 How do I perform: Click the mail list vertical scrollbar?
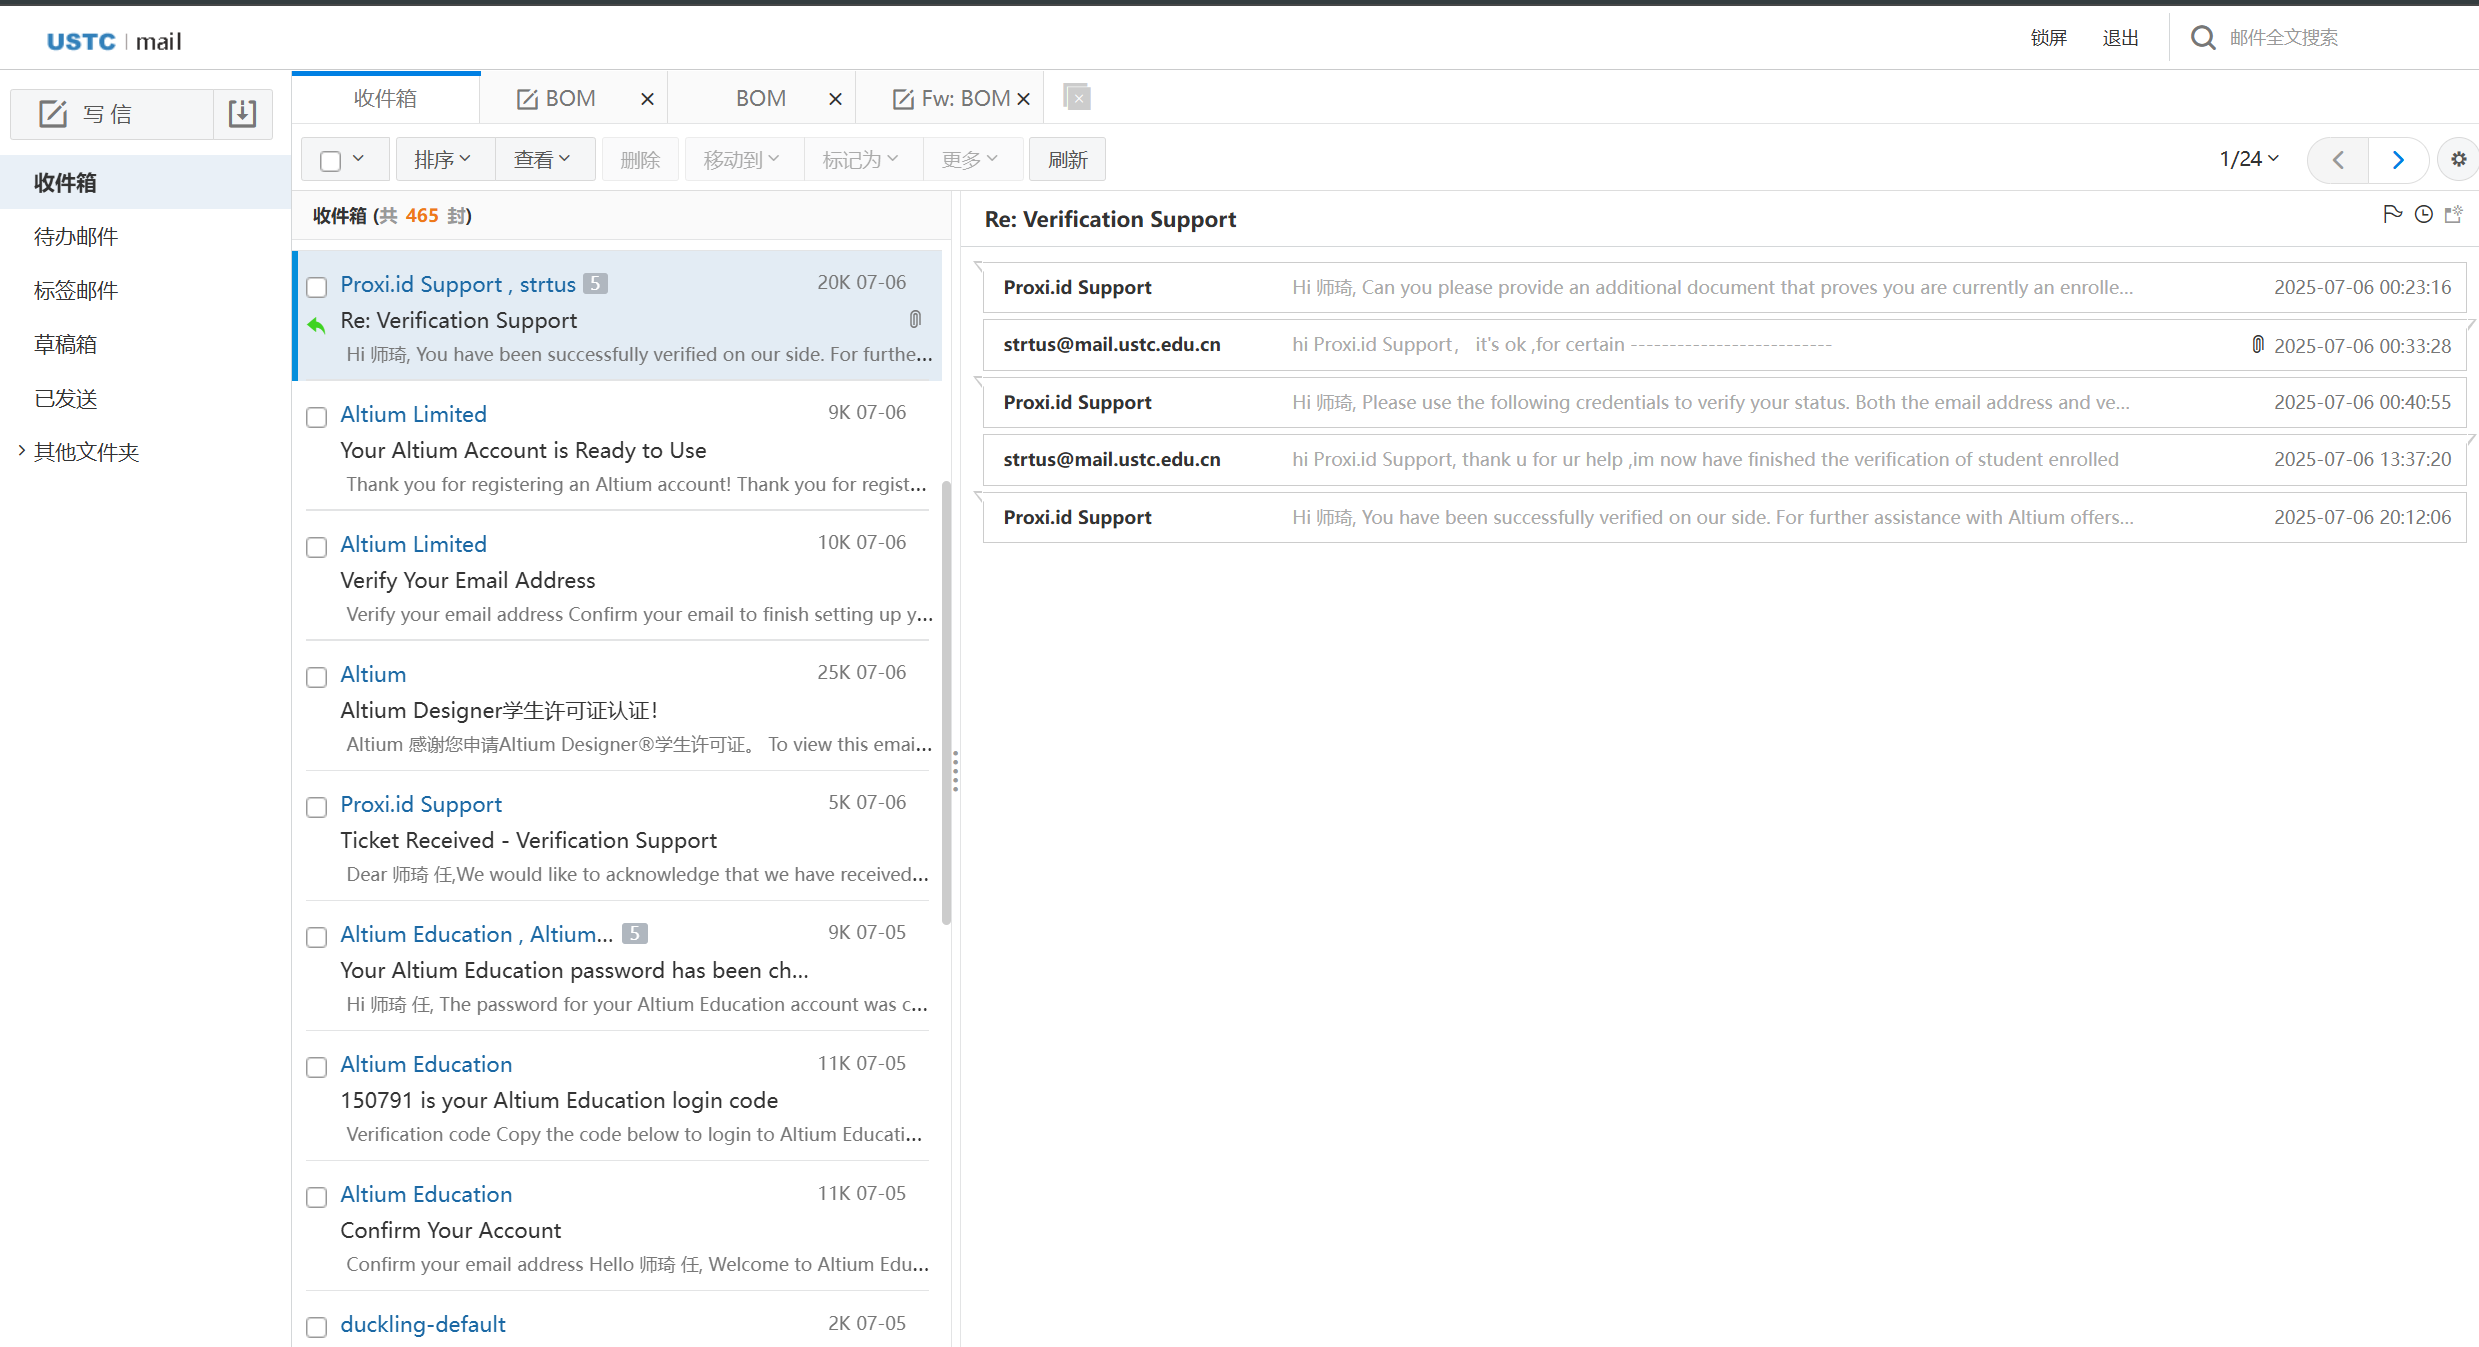(x=946, y=703)
